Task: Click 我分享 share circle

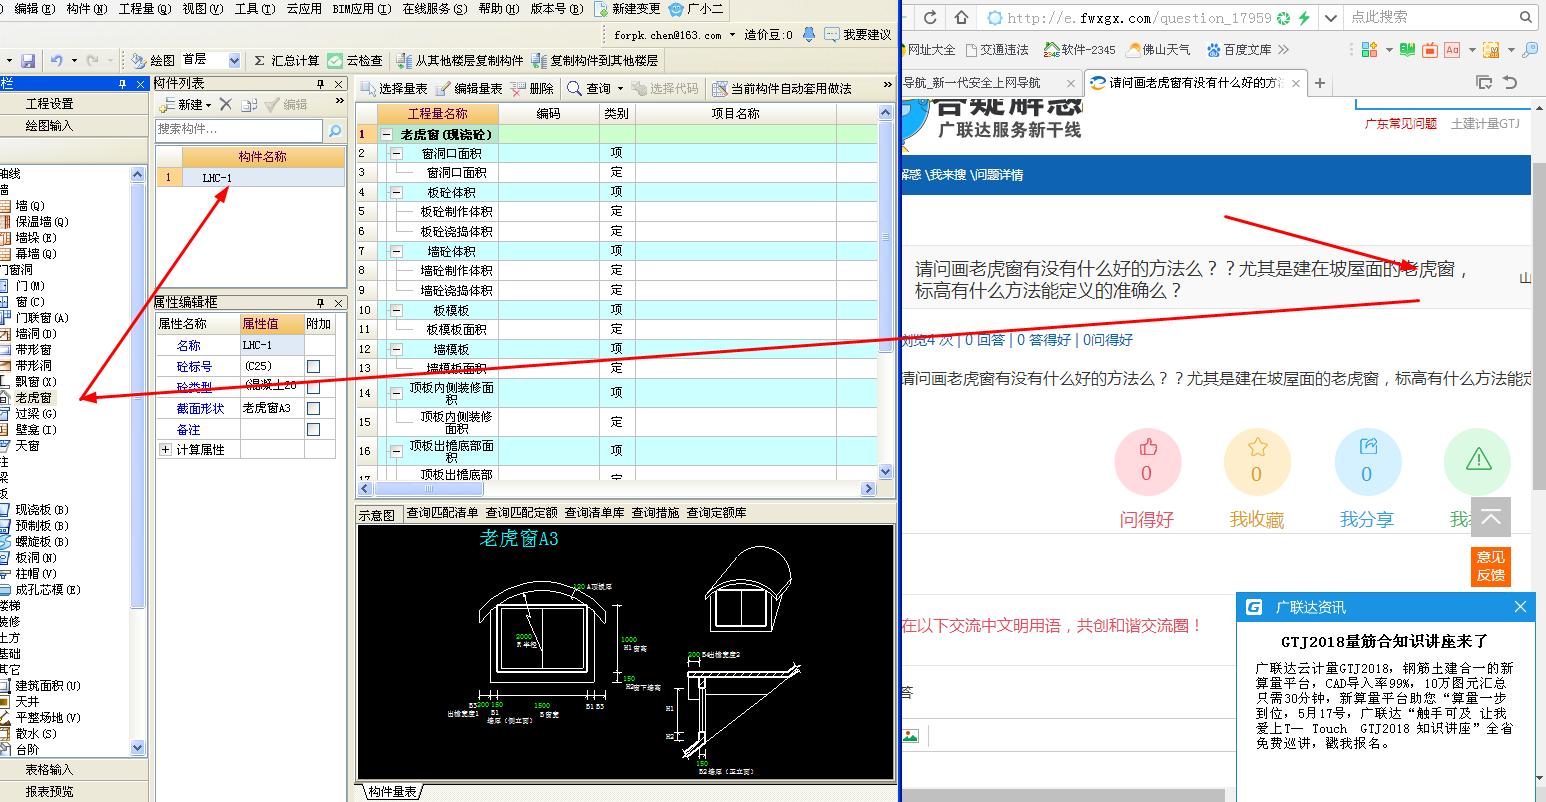Action: pos(1367,462)
